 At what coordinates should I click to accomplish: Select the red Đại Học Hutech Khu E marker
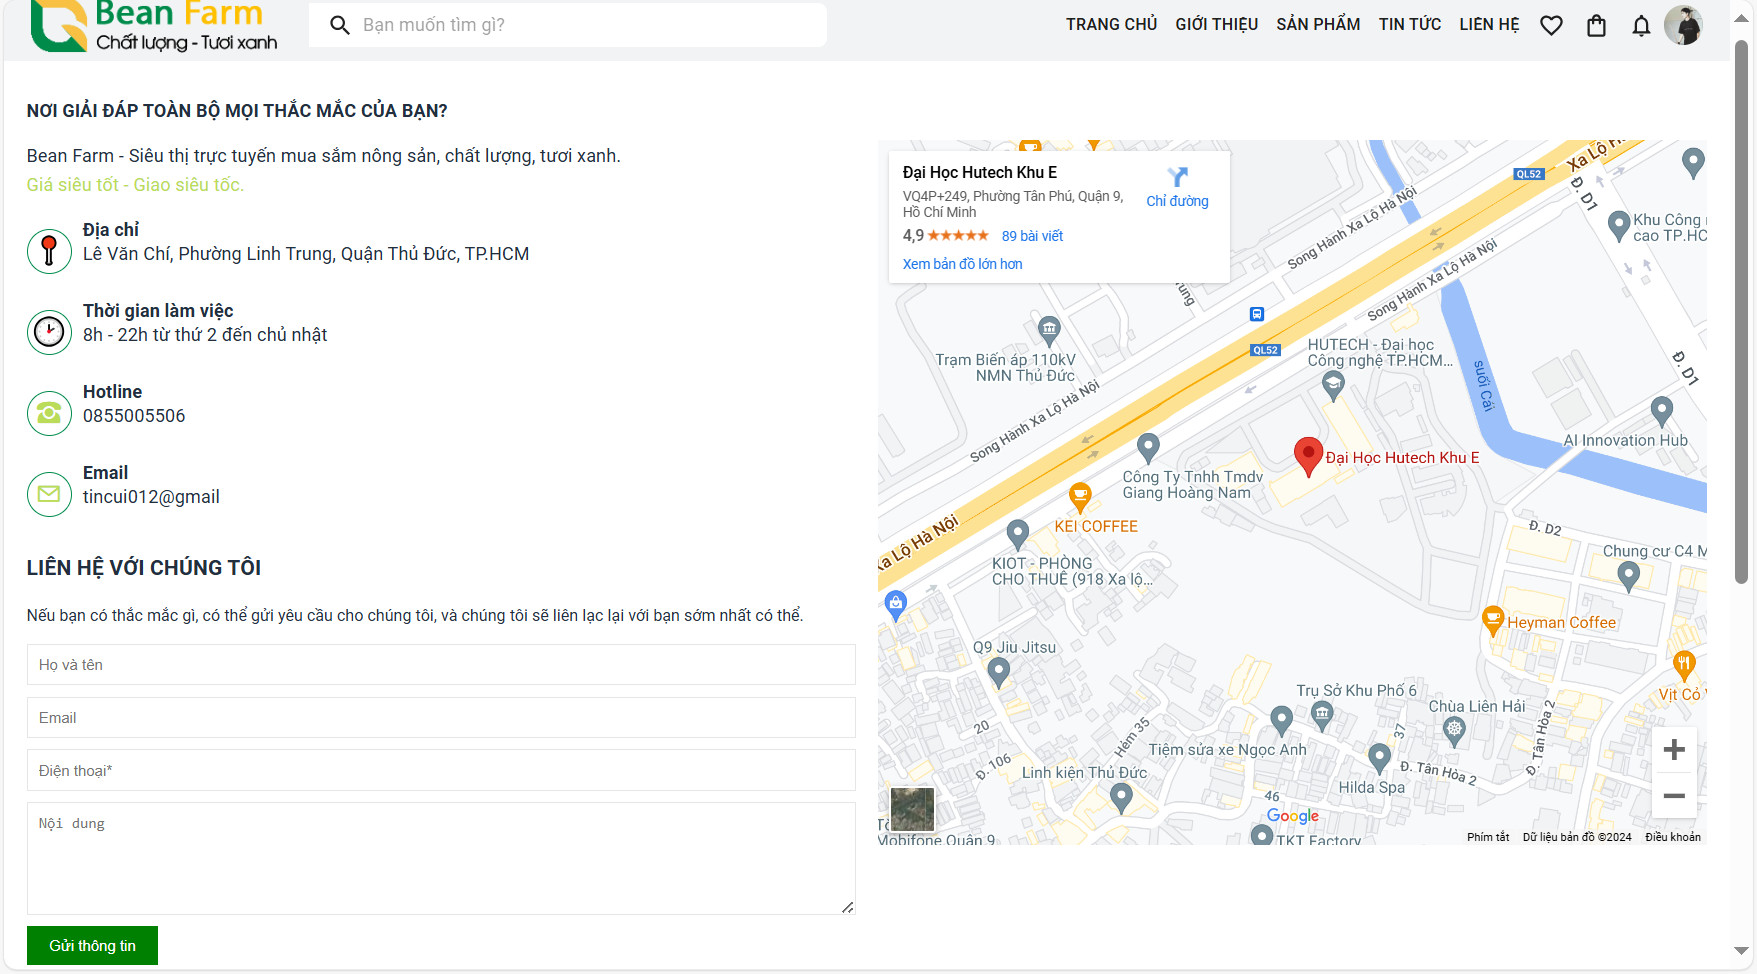pos(1308,456)
